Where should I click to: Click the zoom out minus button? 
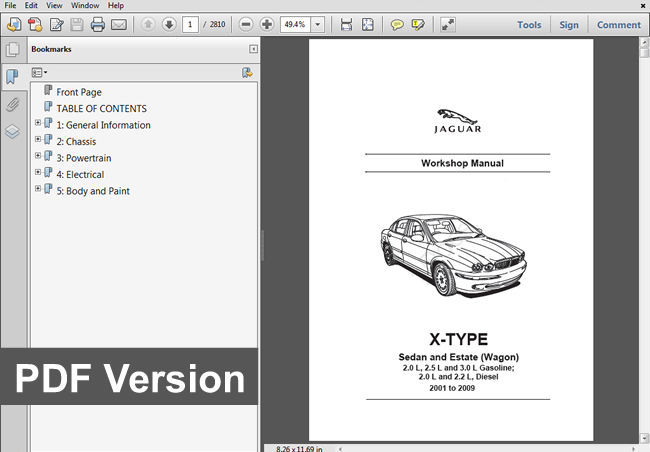(245, 24)
